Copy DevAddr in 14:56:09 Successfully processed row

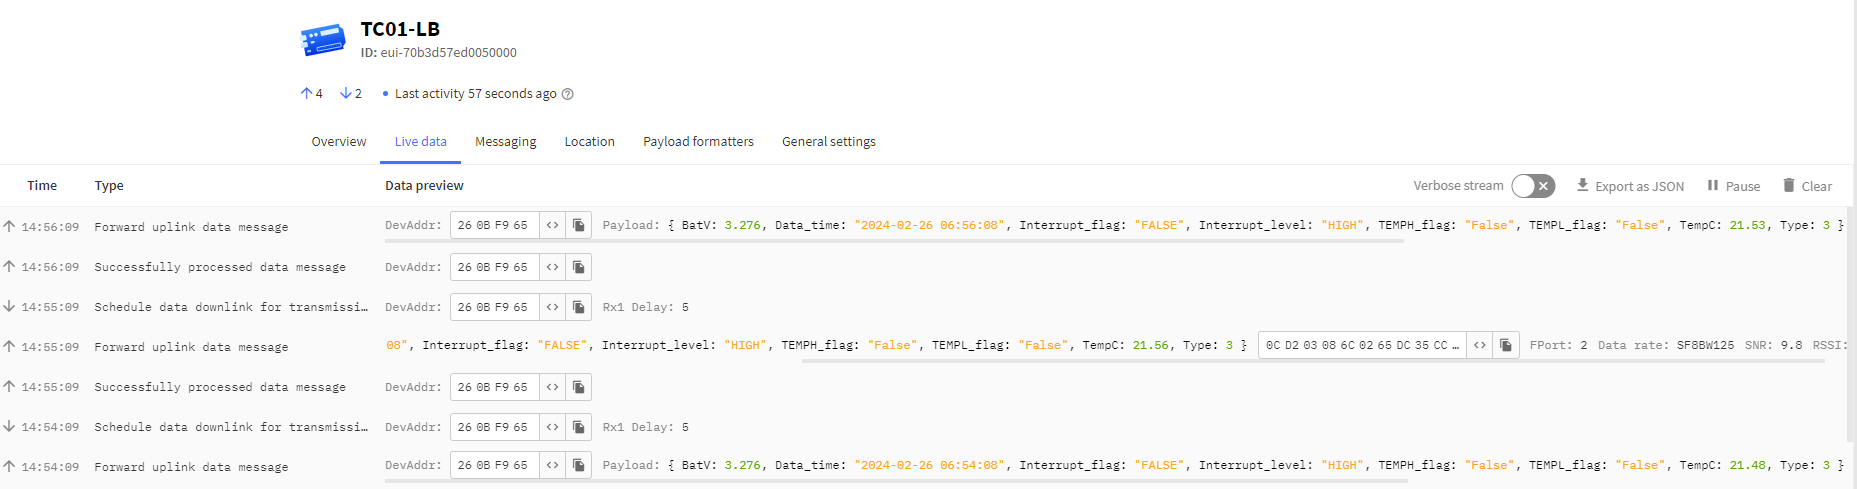(x=578, y=267)
